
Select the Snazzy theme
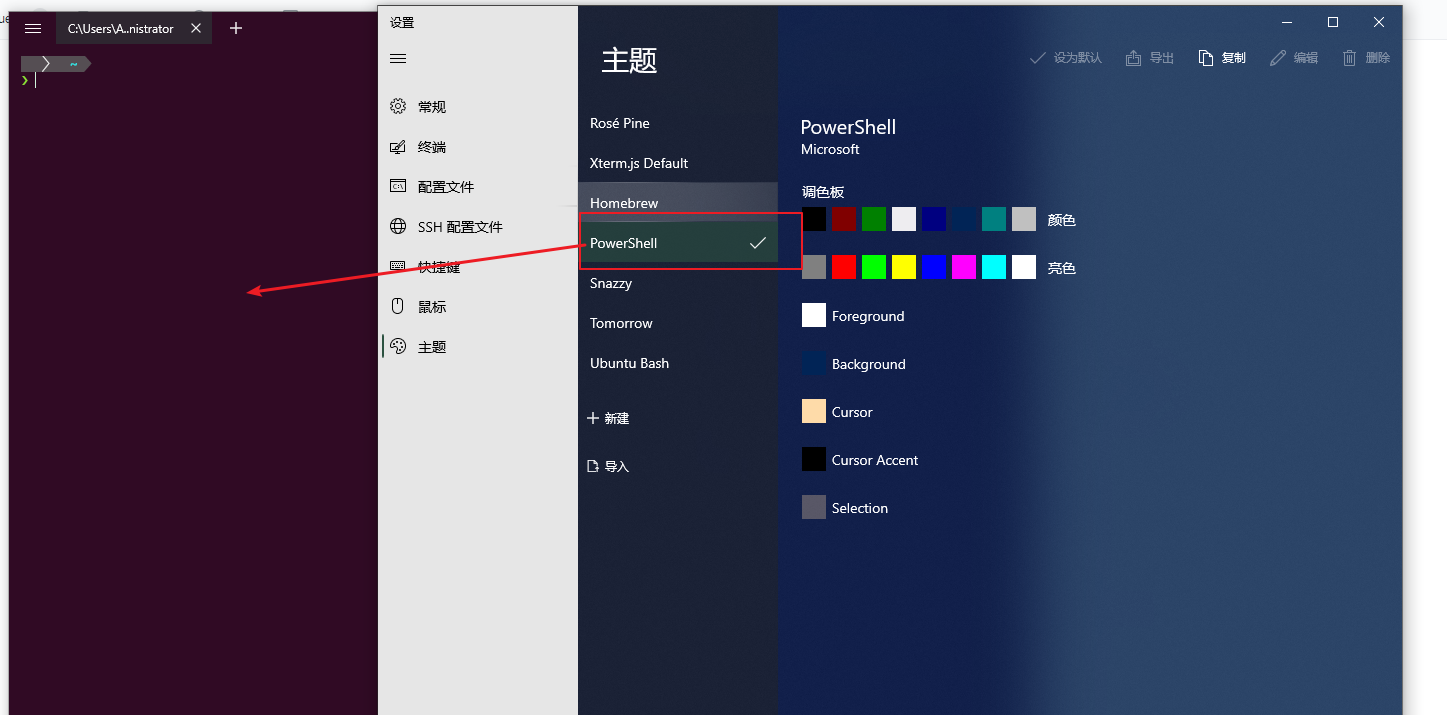pos(678,283)
